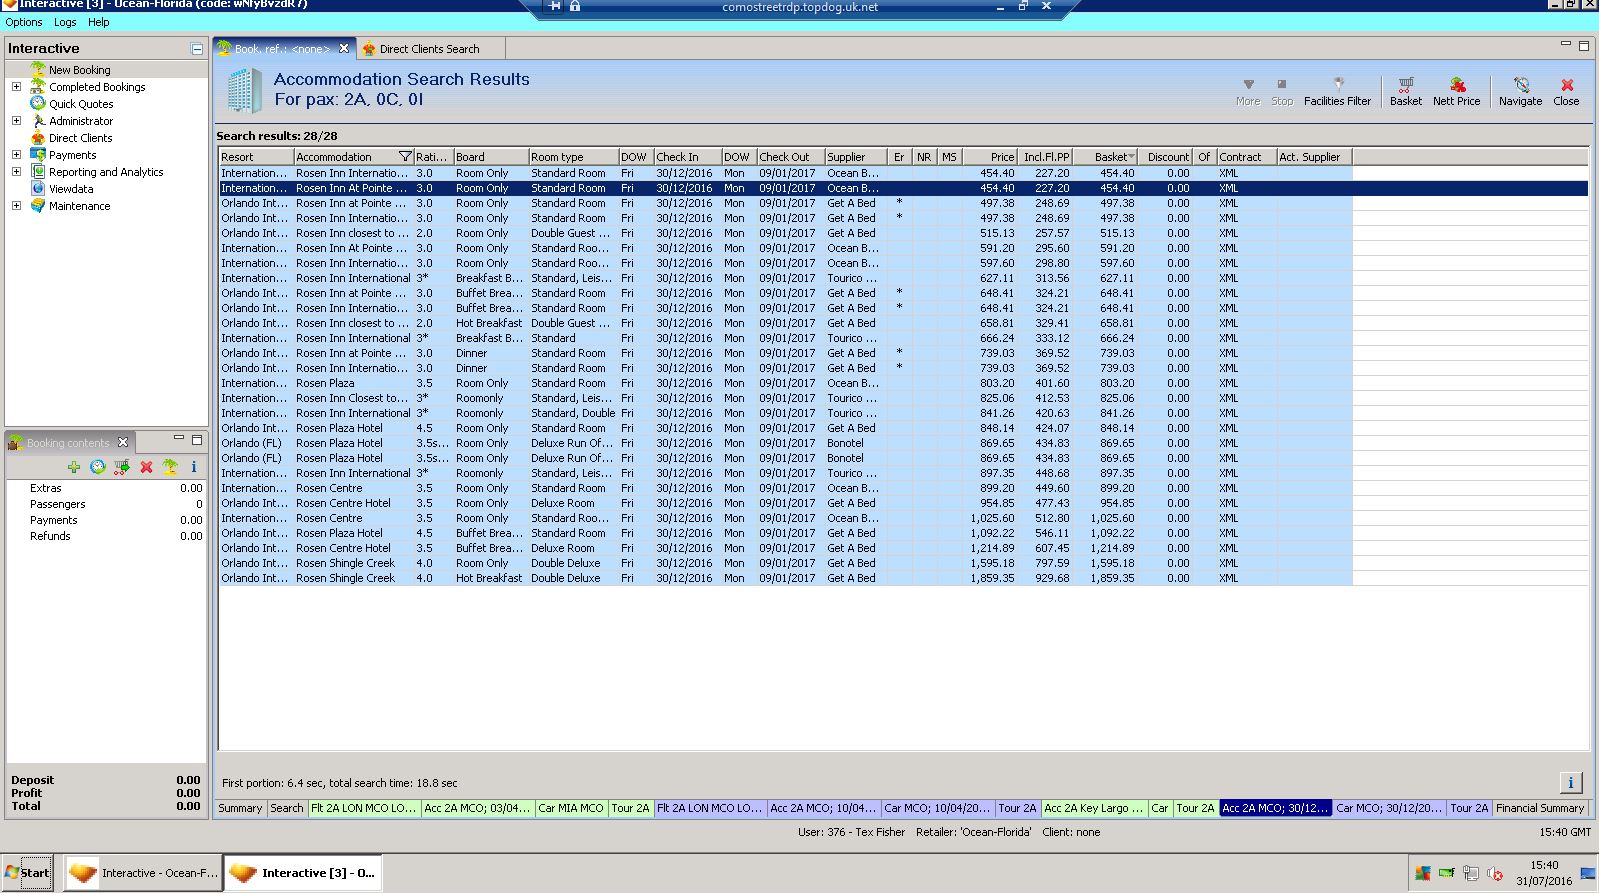1599x893 pixels.
Task: Switch to the Direct Clients Search tab
Action: click(x=430, y=48)
